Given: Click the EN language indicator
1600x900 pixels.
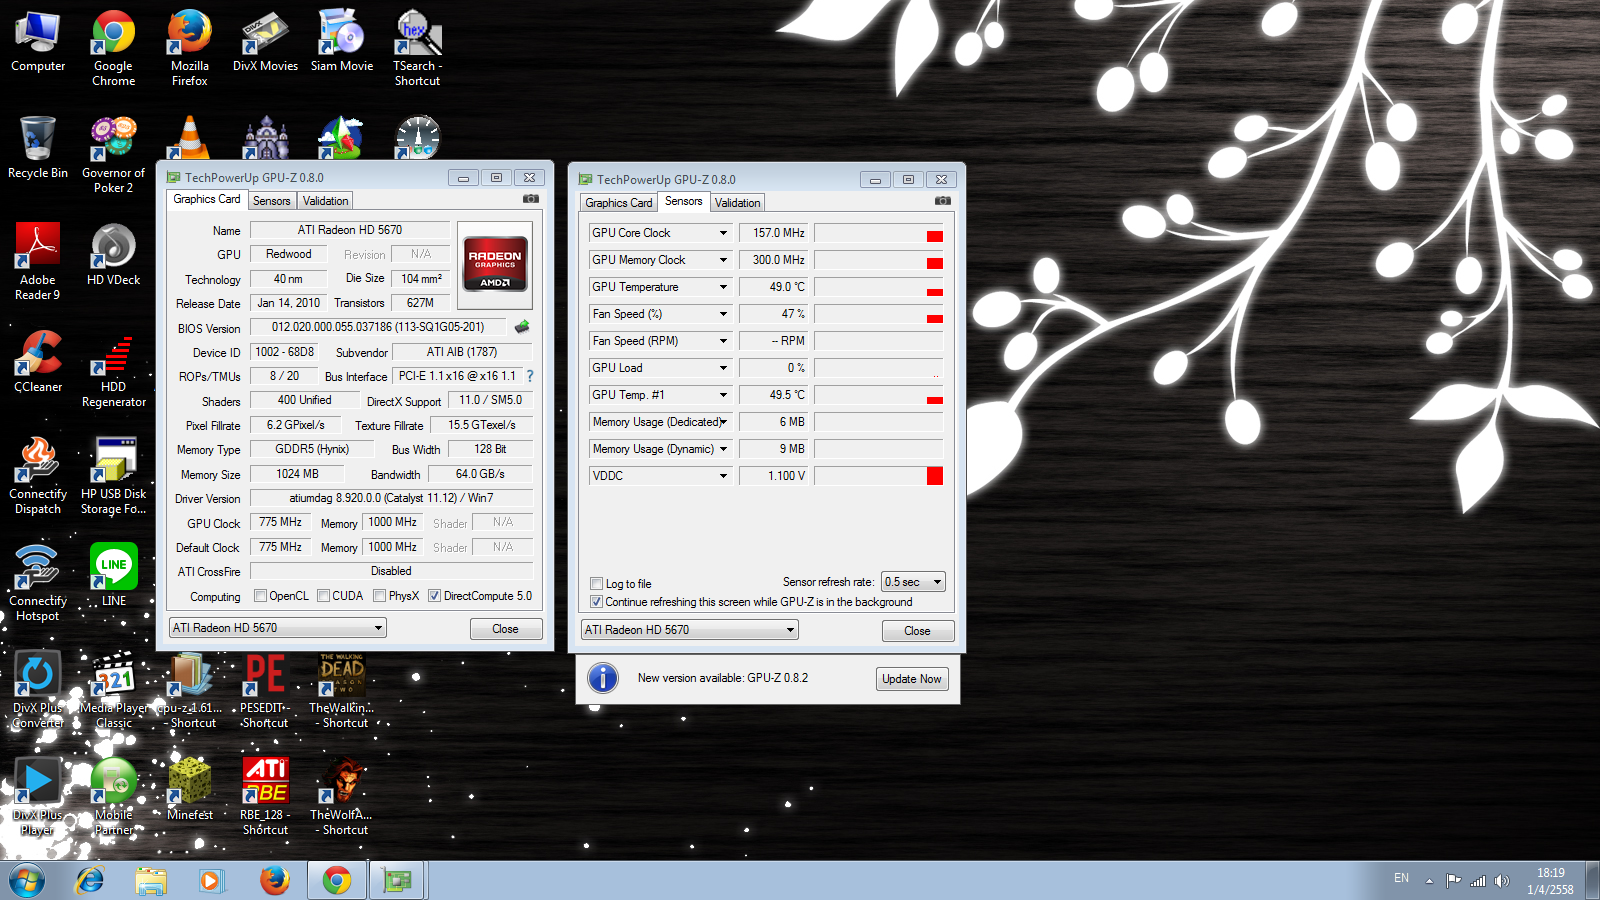Looking at the screenshot, I should pos(1401,878).
